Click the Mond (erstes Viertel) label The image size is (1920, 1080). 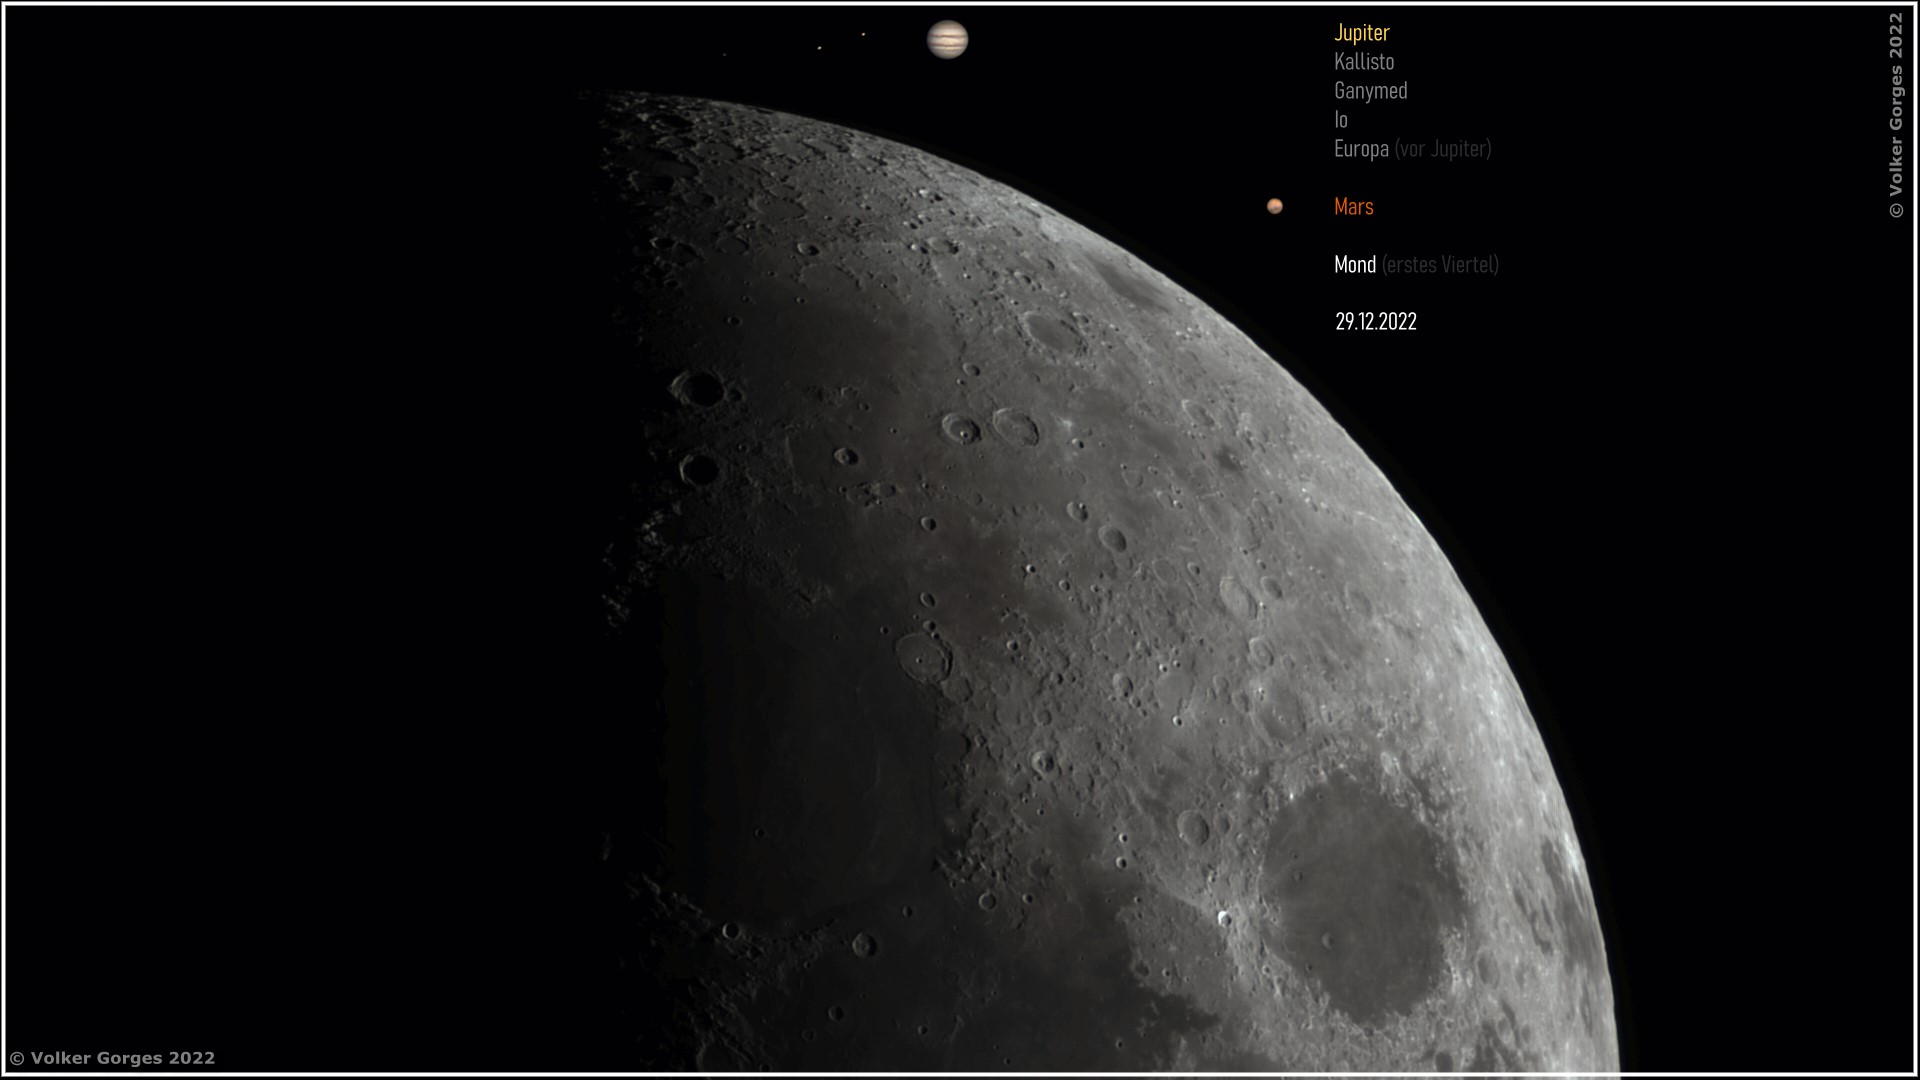pos(1416,265)
